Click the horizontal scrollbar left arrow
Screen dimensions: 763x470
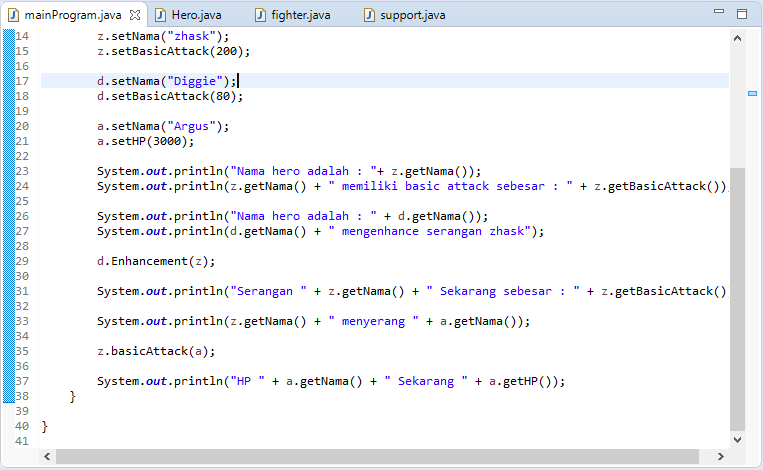coord(47,456)
